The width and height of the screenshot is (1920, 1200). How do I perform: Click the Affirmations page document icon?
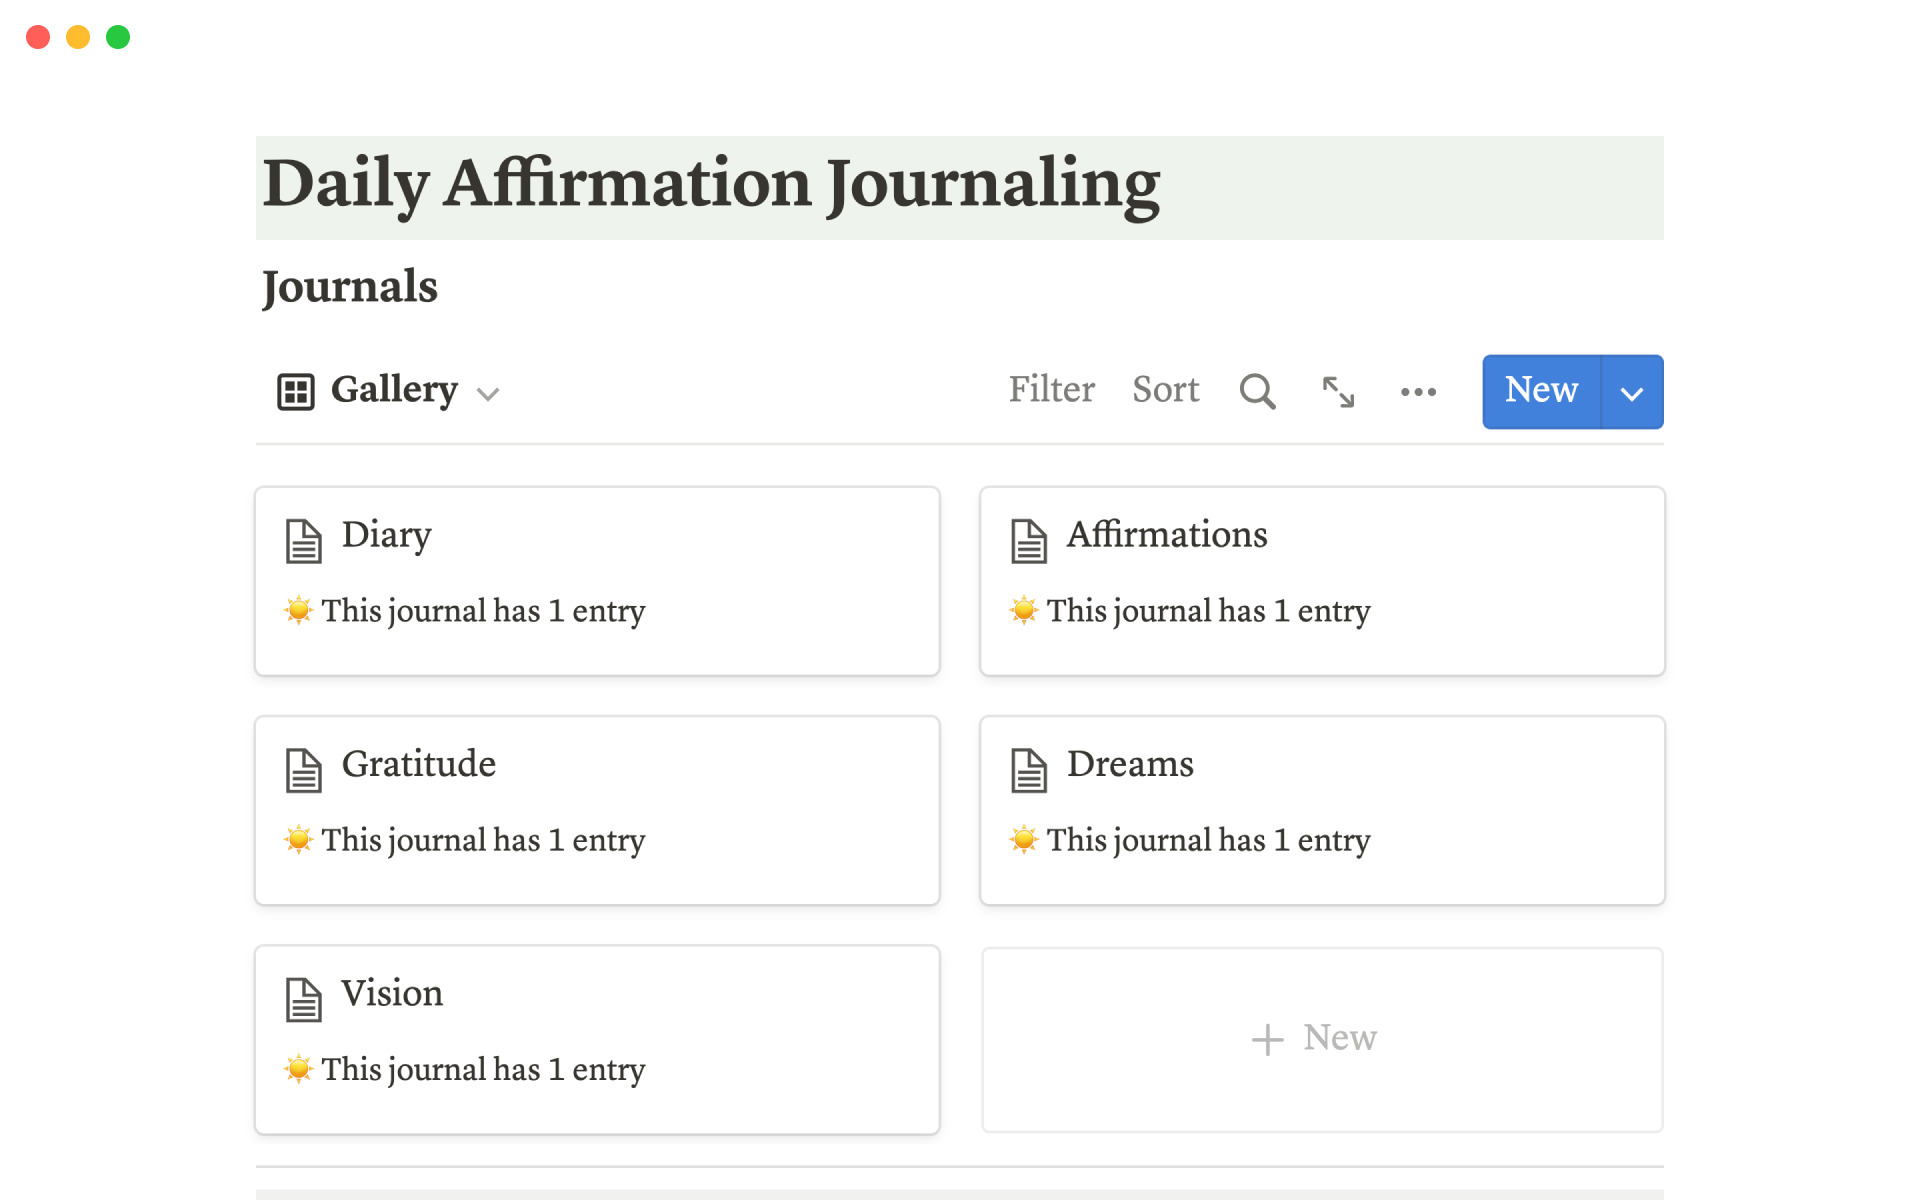tap(1029, 541)
